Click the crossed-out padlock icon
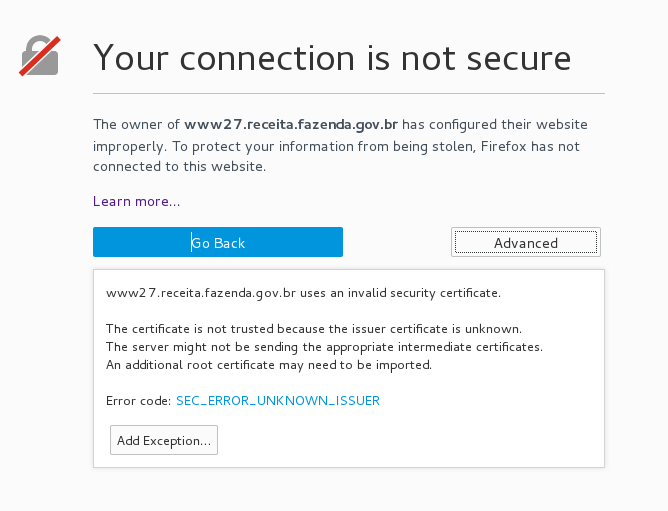The image size is (668, 511). [x=40, y=56]
